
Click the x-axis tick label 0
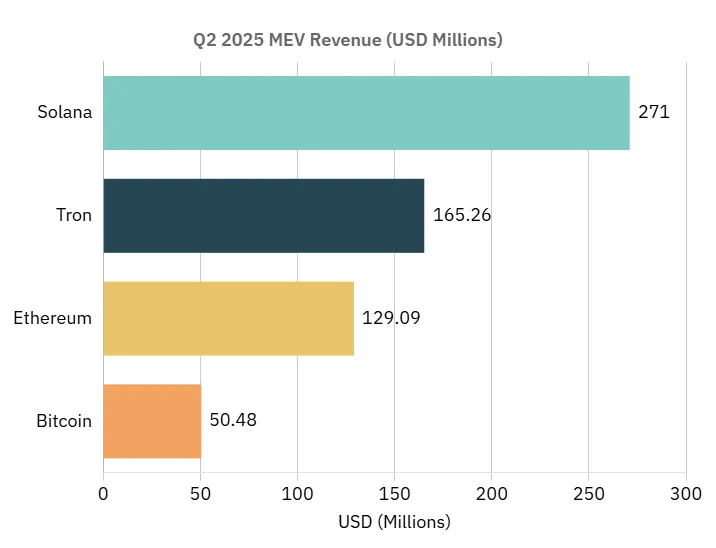[103, 494]
